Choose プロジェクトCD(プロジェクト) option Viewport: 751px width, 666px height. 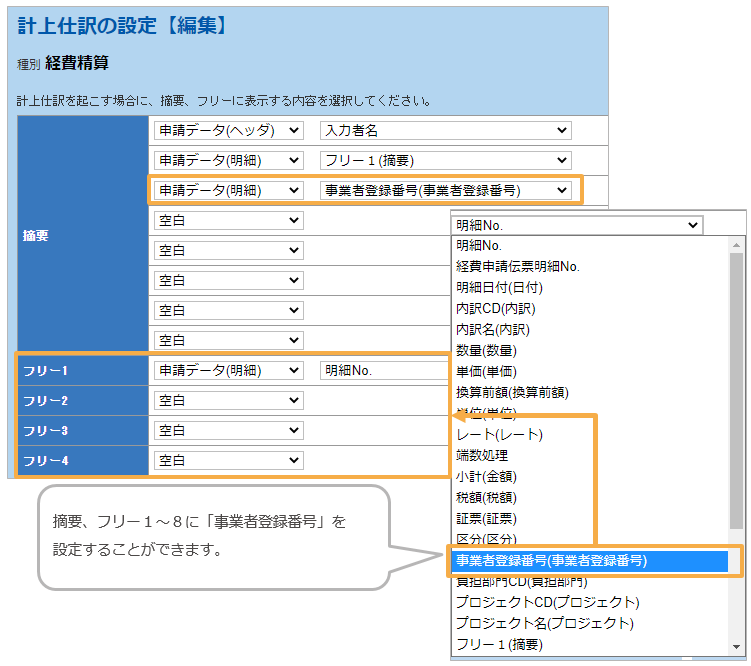pyautogui.click(x=547, y=602)
